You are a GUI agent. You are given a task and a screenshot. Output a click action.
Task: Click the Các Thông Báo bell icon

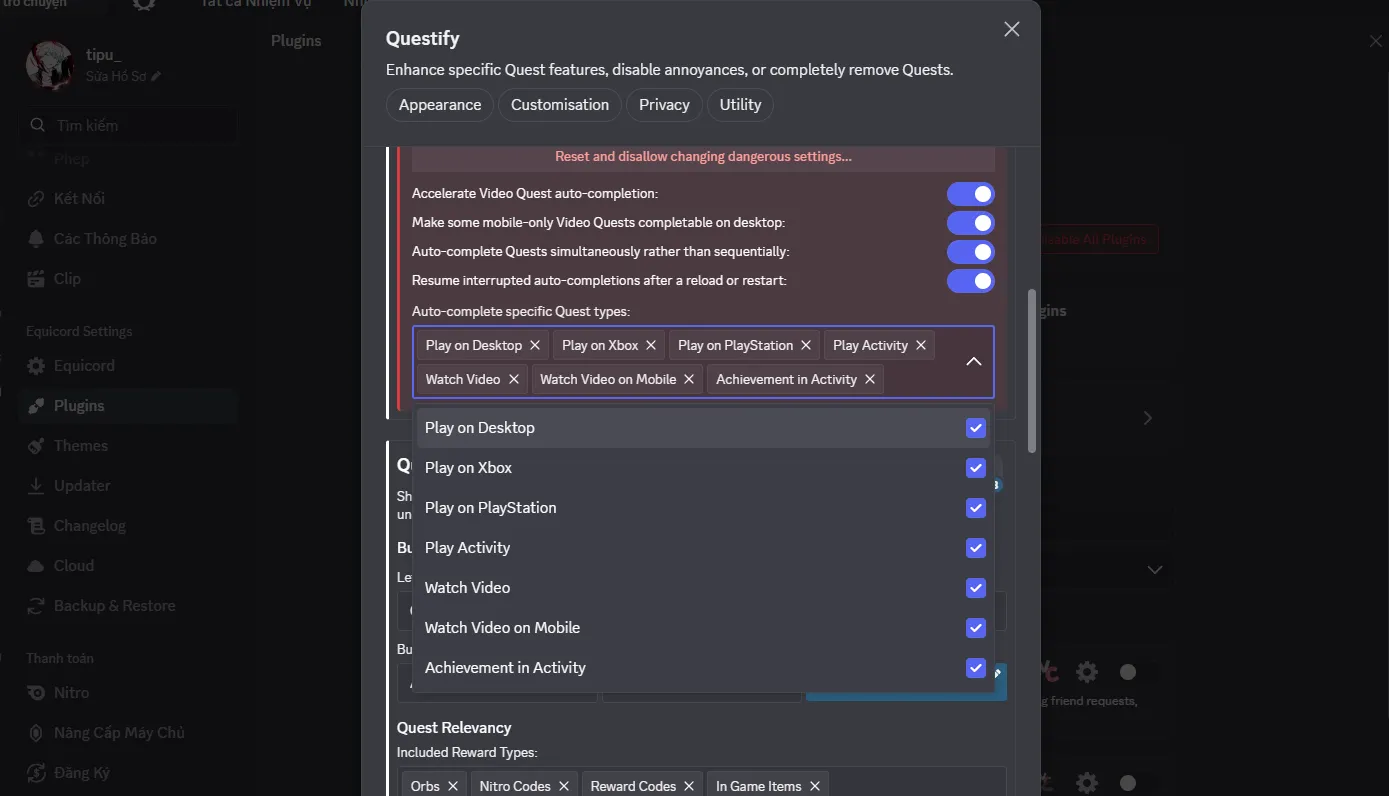tap(36, 238)
